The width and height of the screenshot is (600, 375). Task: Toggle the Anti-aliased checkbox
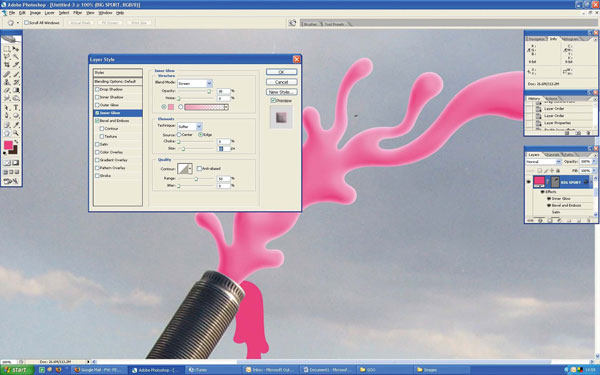(199, 168)
